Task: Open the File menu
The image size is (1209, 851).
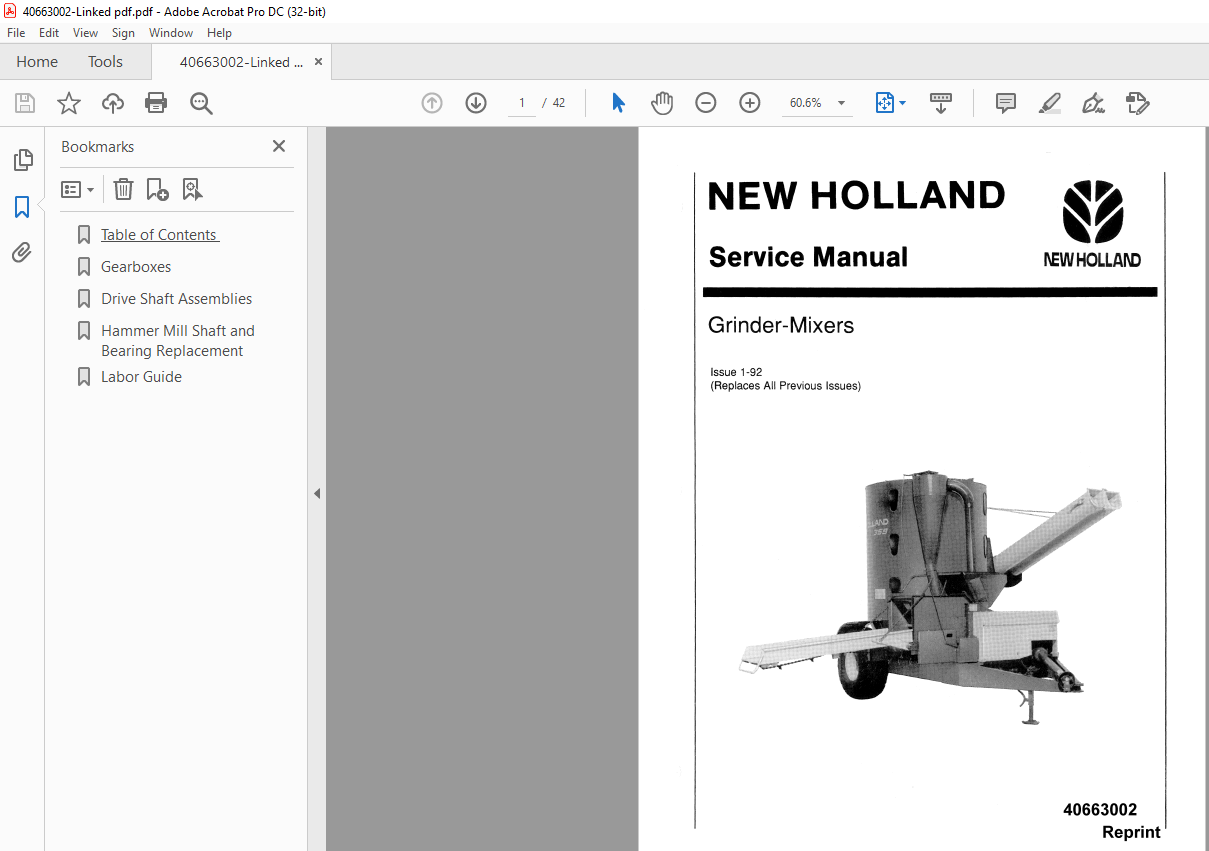Action: pos(16,33)
